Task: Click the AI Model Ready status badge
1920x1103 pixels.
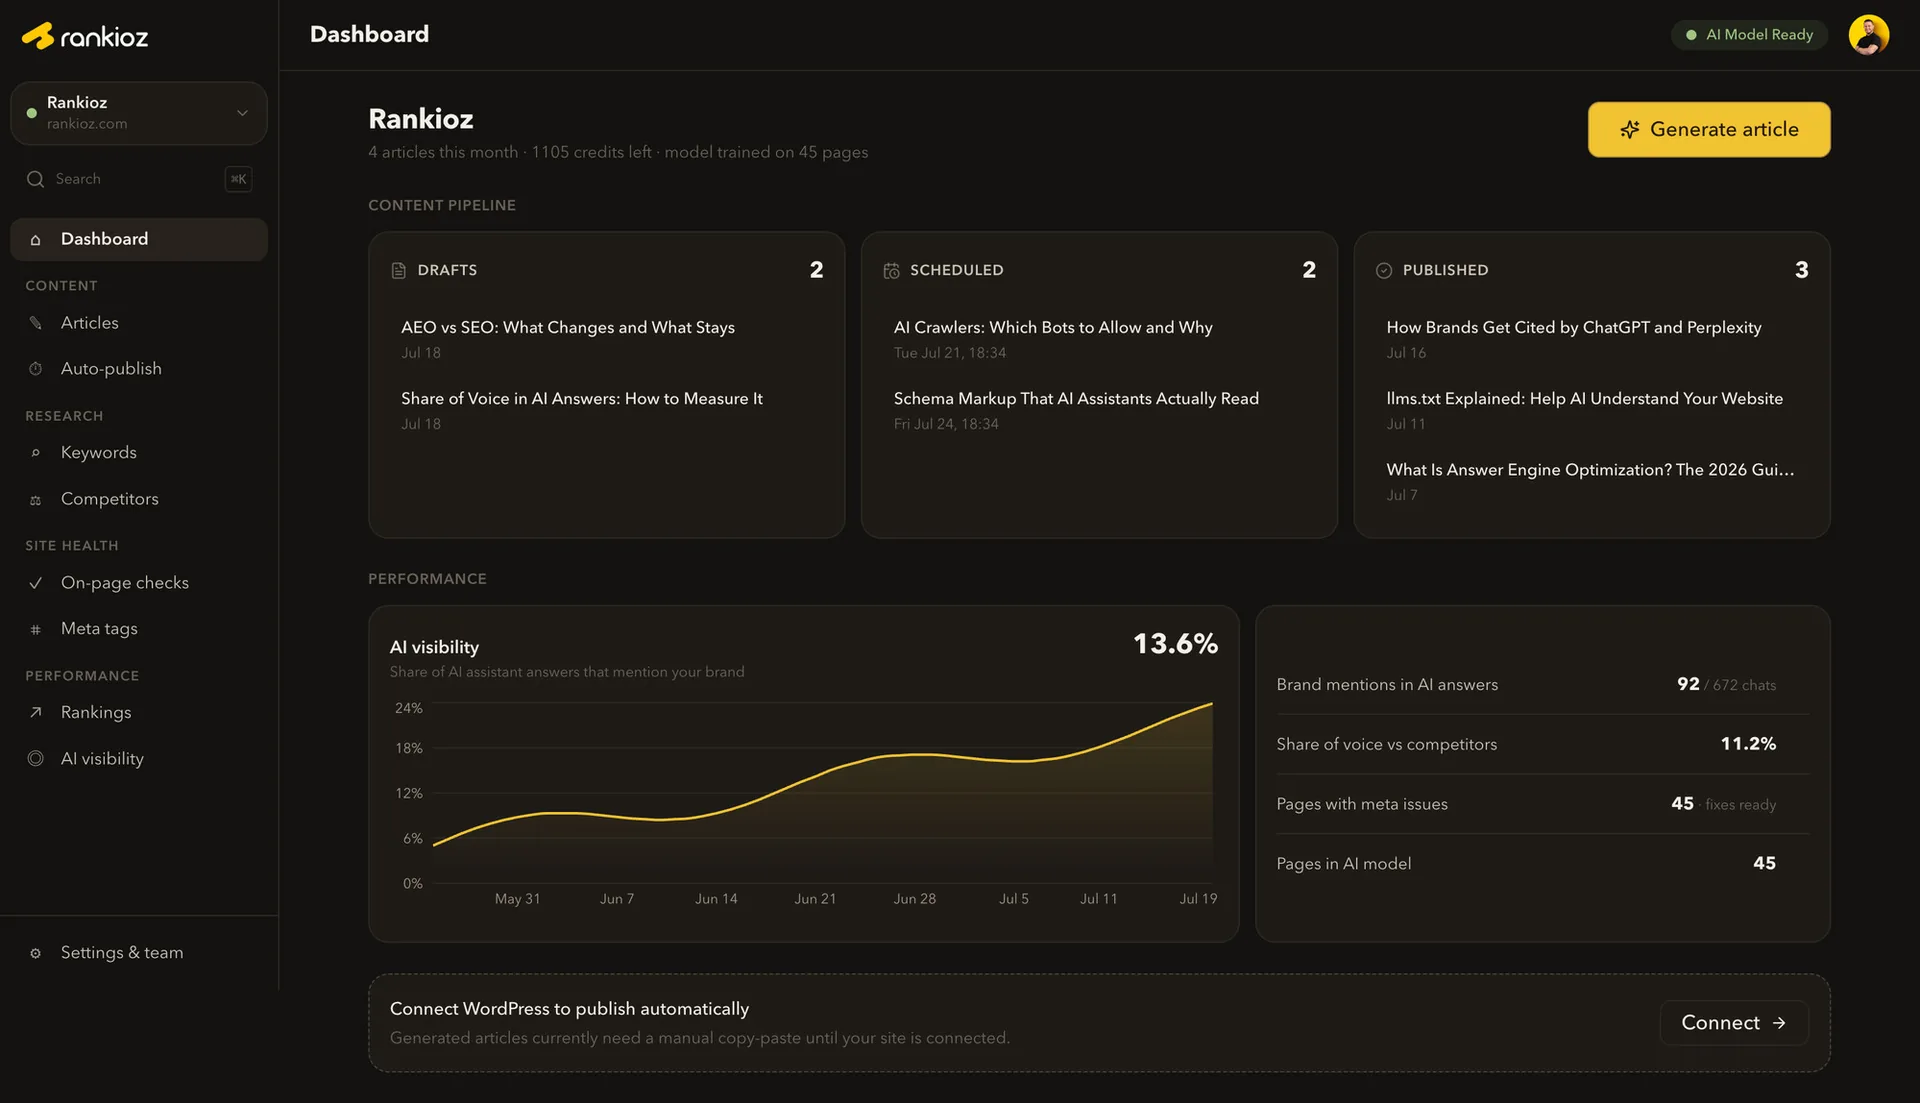Action: click(1749, 35)
